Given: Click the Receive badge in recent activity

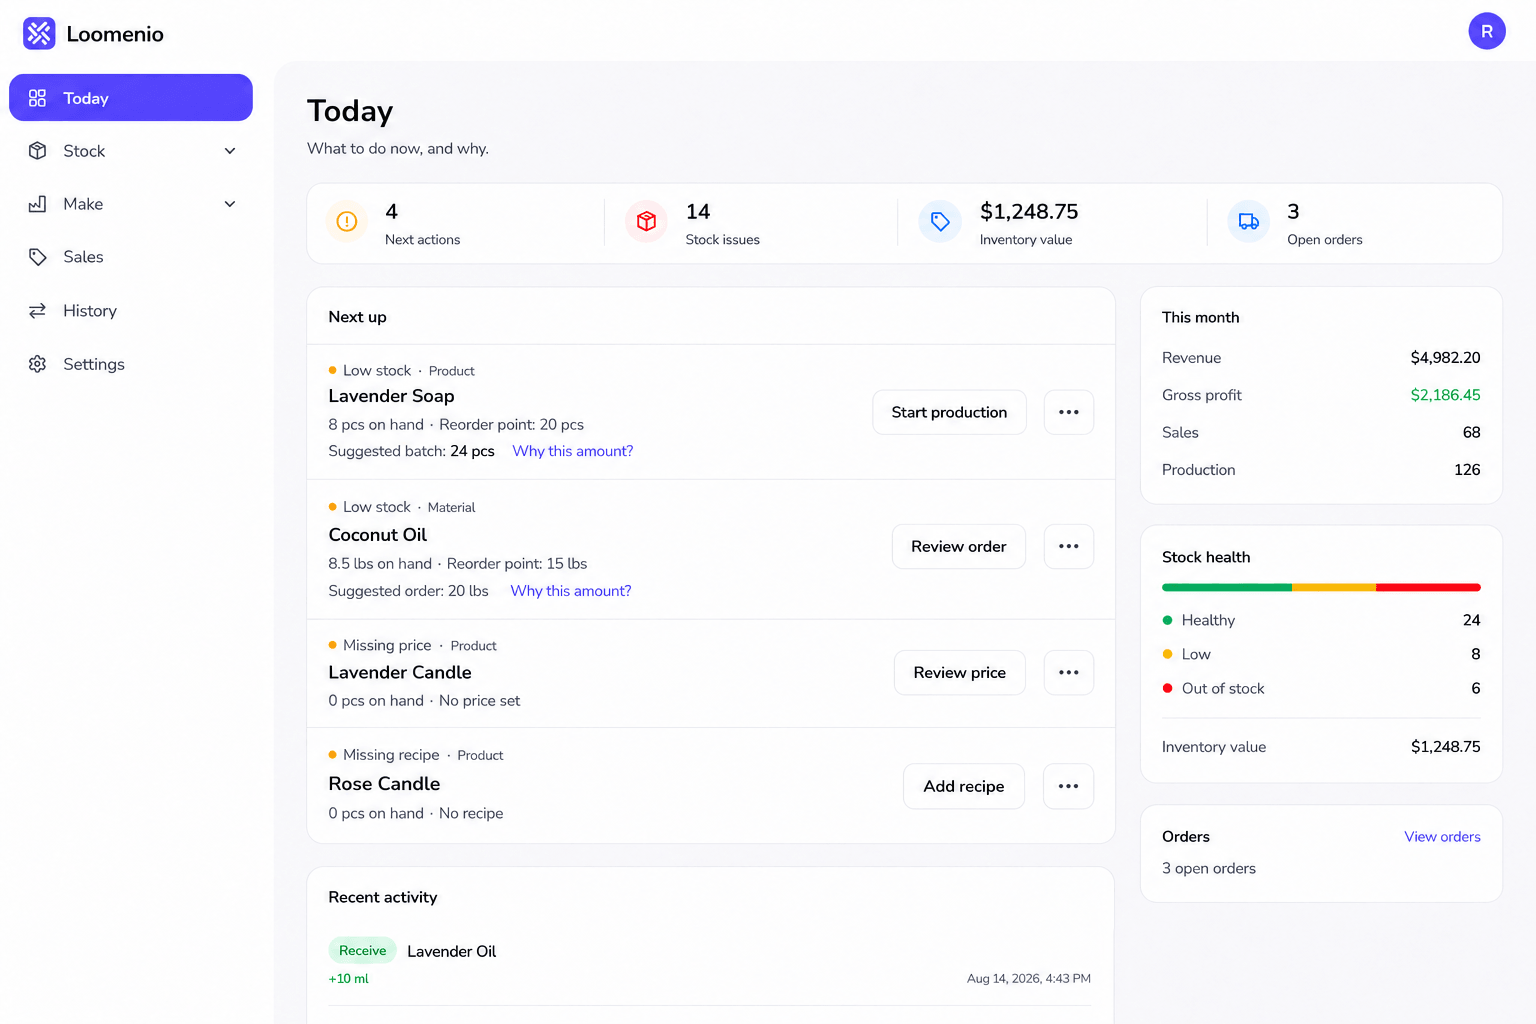Looking at the screenshot, I should coord(362,950).
